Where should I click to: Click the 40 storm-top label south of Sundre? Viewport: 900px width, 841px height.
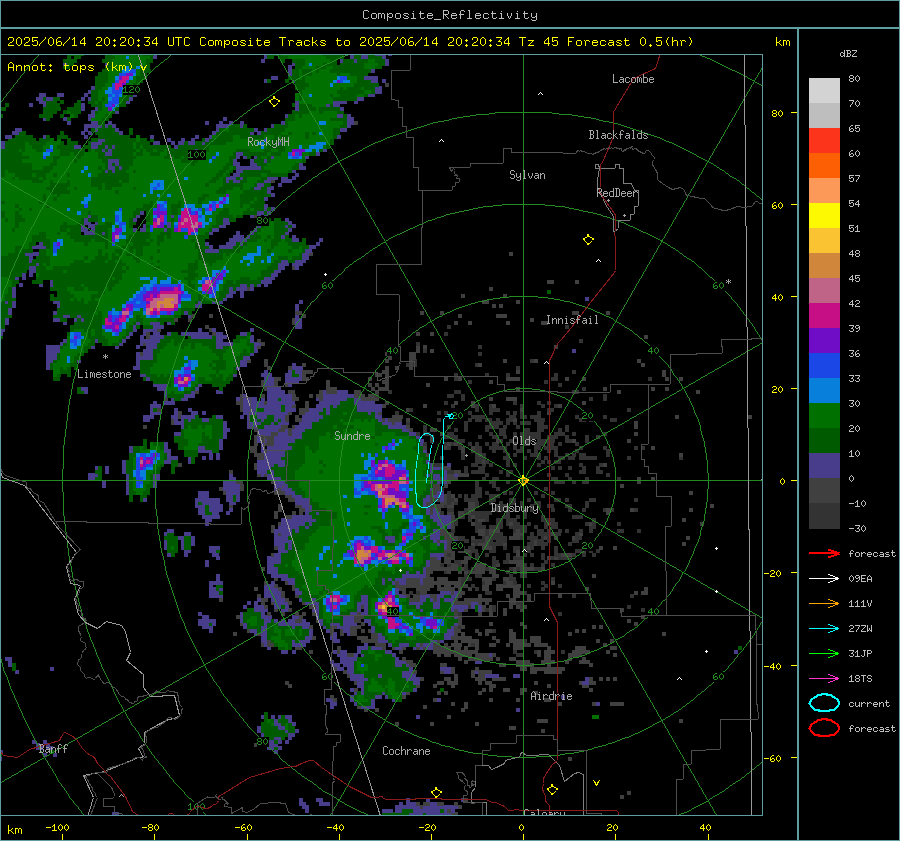(x=393, y=611)
